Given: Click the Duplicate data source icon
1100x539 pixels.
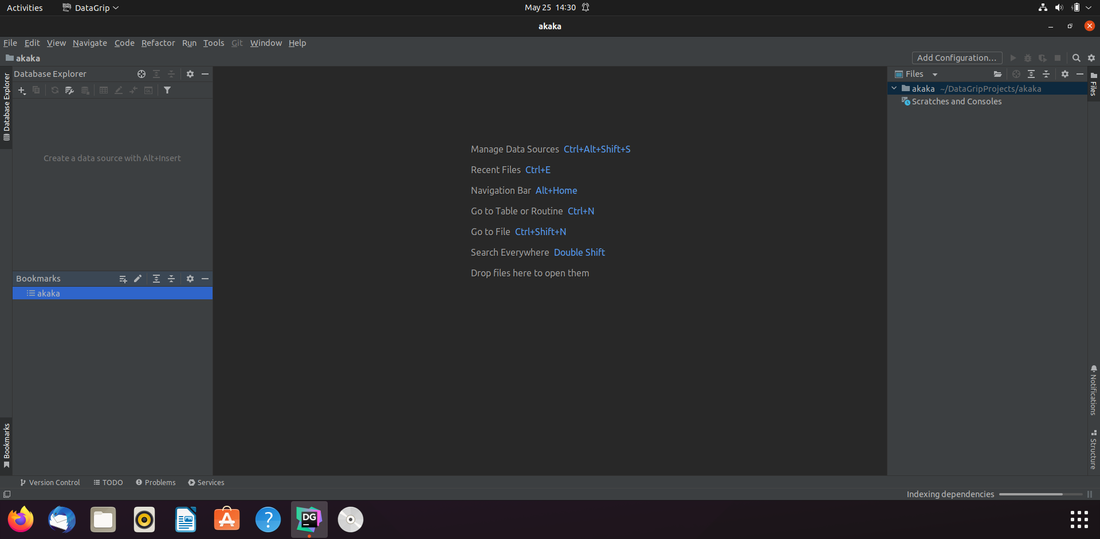Looking at the screenshot, I should tap(36, 90).
